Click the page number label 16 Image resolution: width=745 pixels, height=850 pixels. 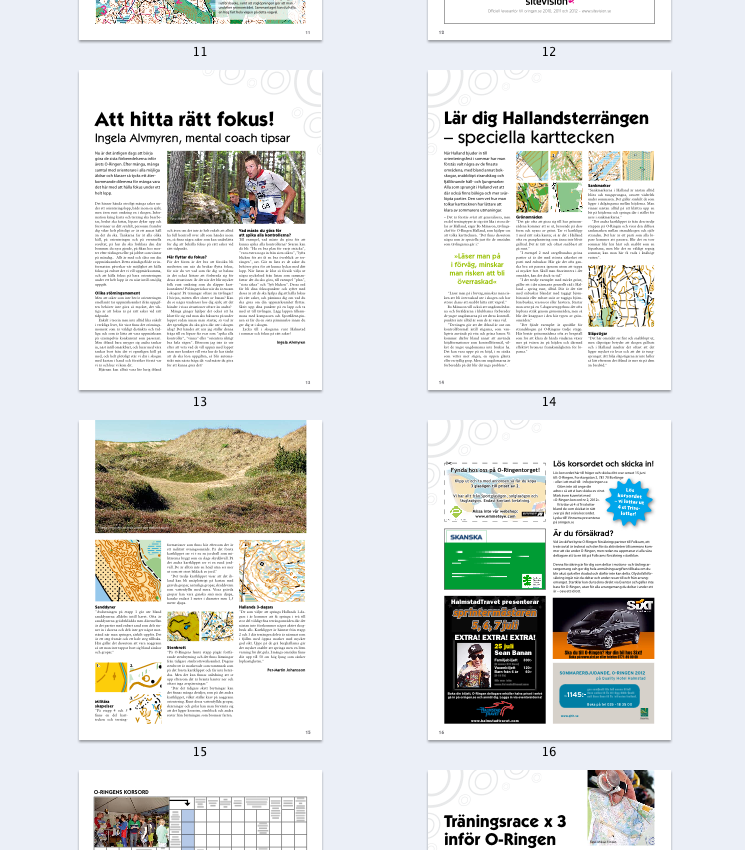tap(549, 752)
